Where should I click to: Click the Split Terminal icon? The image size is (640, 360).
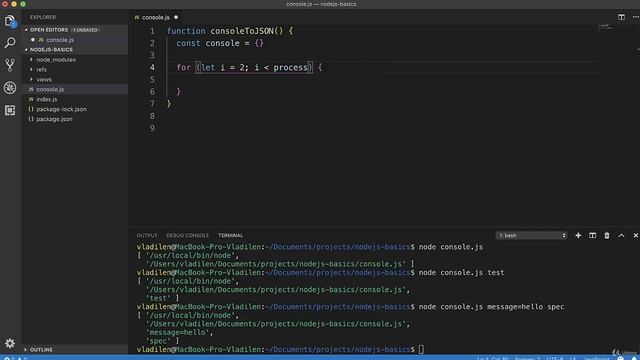pos(592,236)
